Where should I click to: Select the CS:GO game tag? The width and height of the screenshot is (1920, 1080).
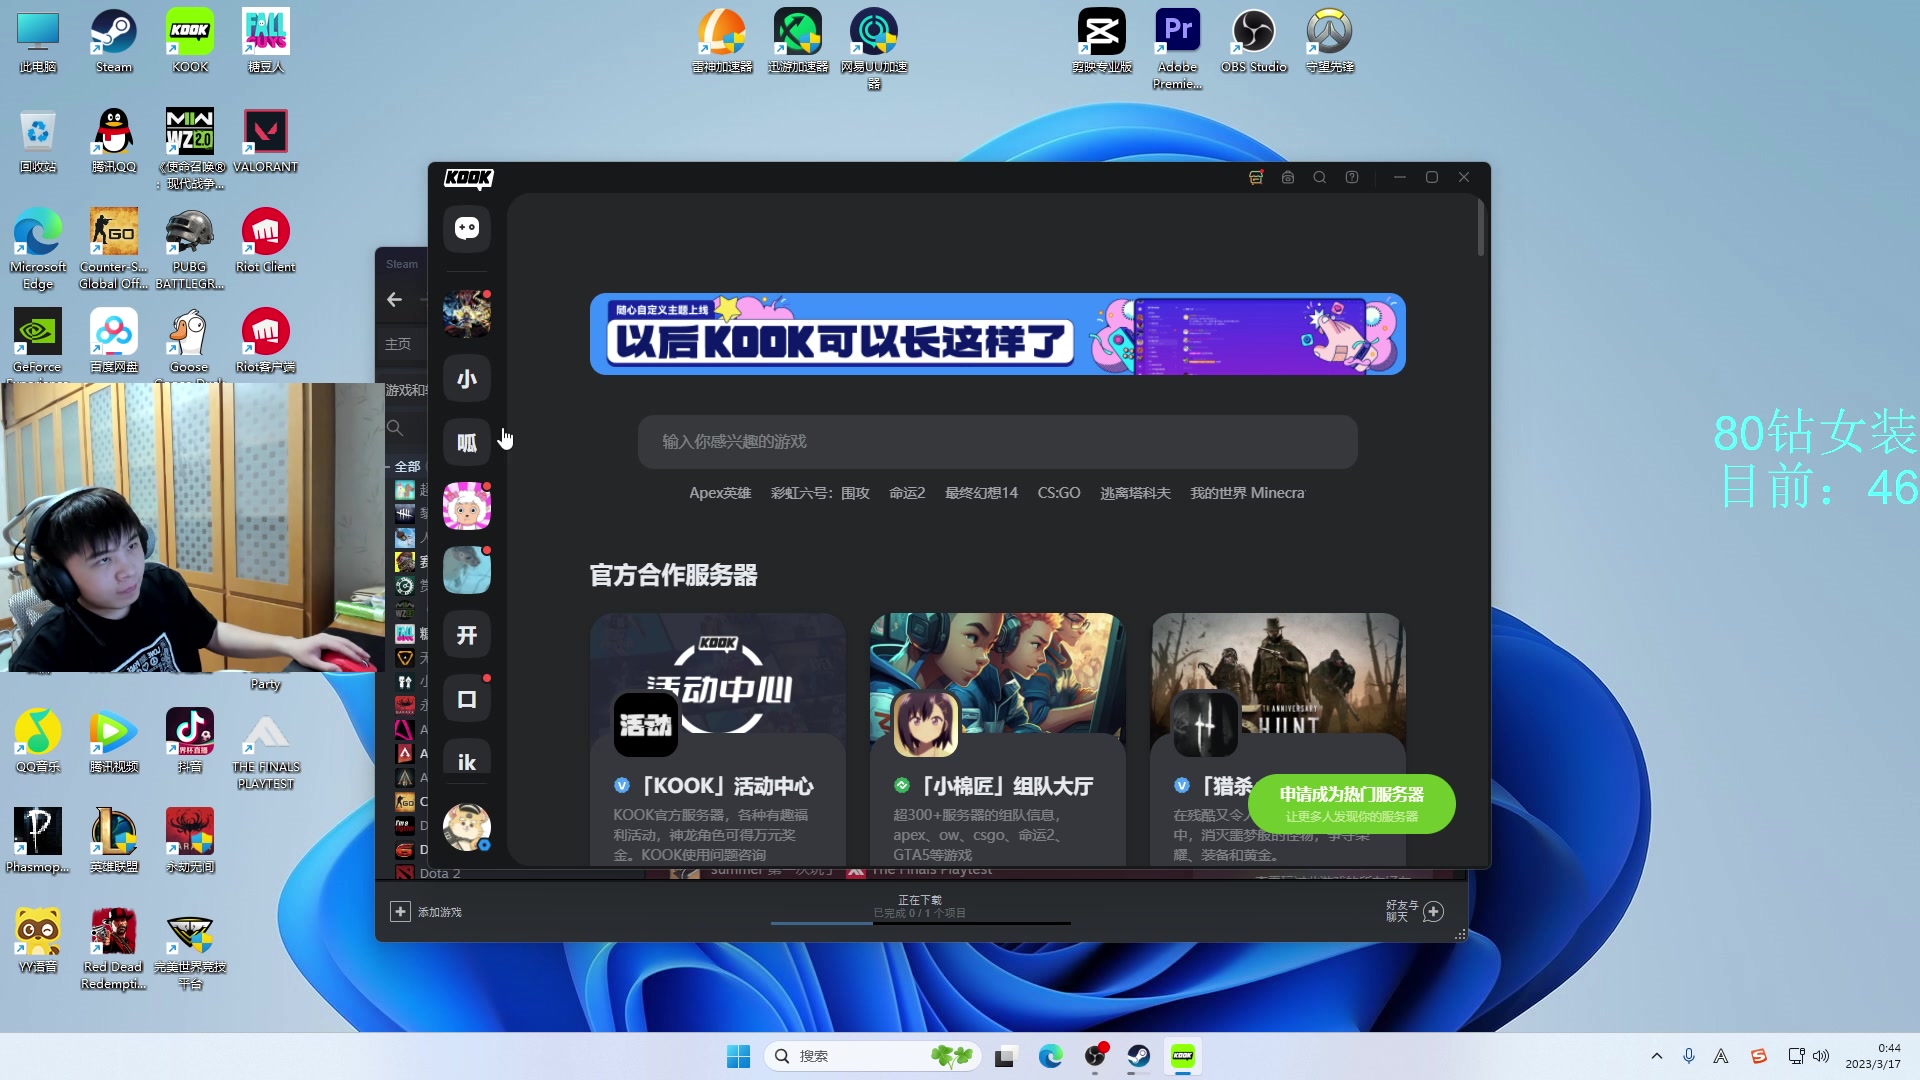(1059, 493)
